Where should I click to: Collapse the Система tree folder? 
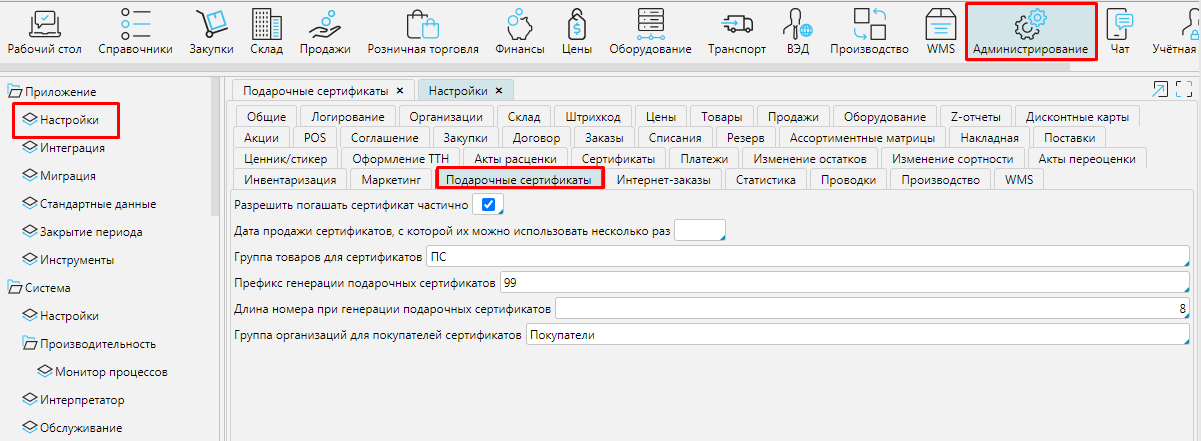pyautogui.click(x=14, y=288)
